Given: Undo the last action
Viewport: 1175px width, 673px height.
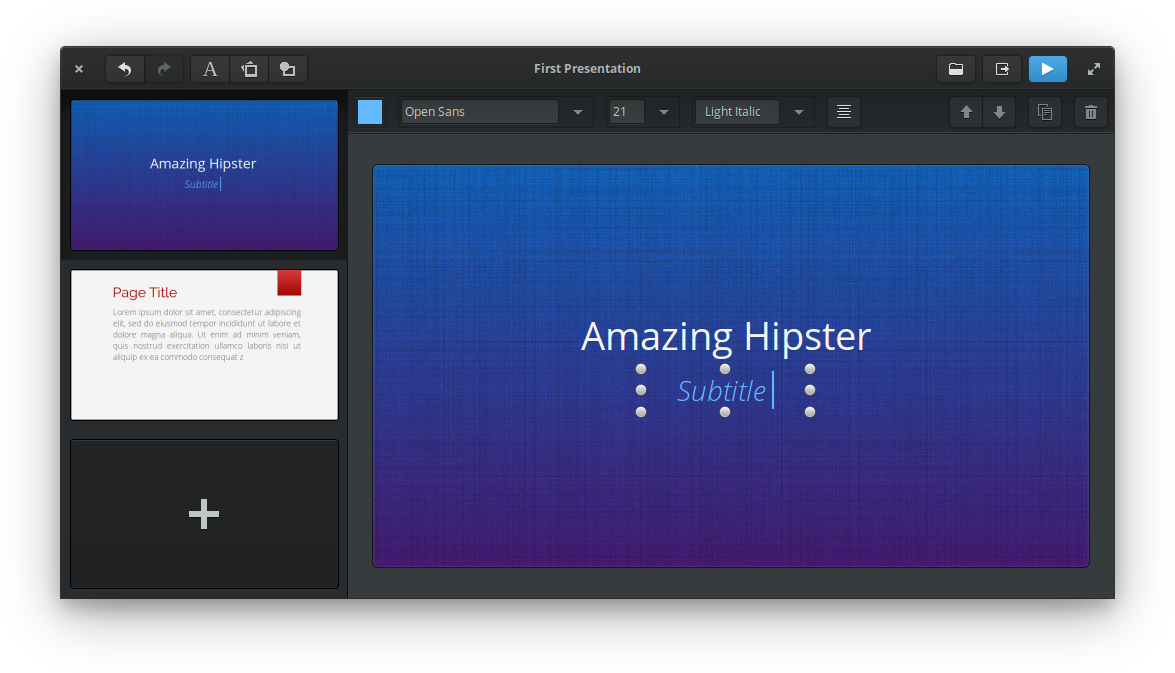Looking at the screenshot, I should click(x=125, y=69).
